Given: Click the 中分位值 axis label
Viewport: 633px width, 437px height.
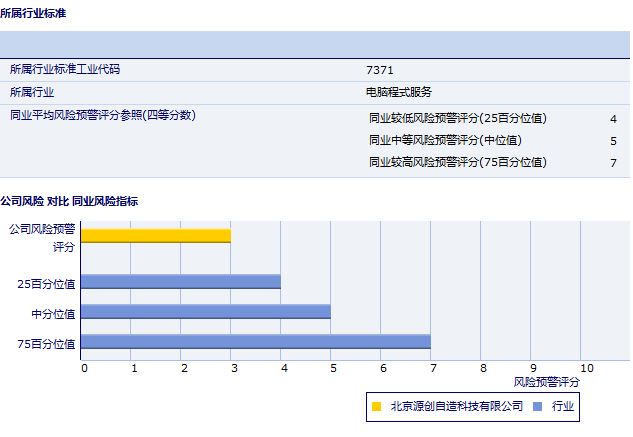Looking at the screenshot, I should point(53,314).
